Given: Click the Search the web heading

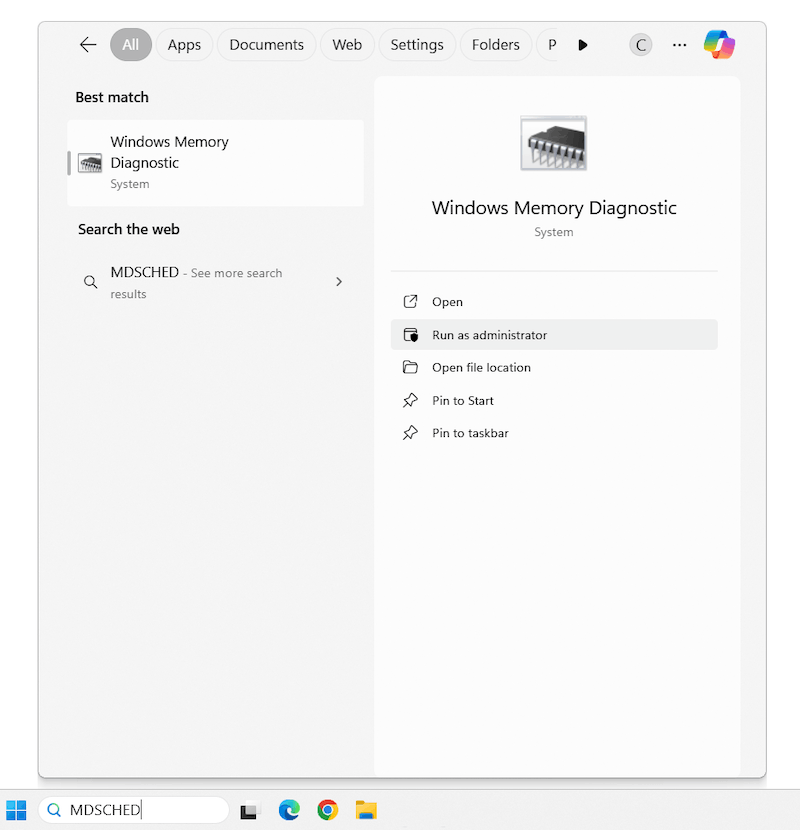Looking at the screenshot, I should click(x=129, y=229).
